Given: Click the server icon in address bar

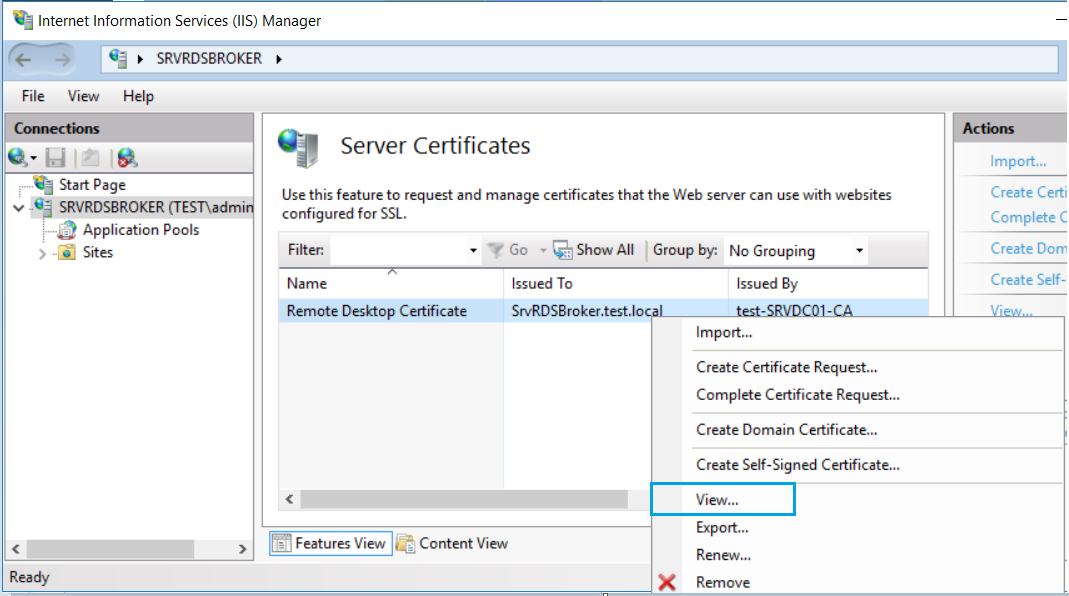Looking at the screenshot, I should click(118, 59).
